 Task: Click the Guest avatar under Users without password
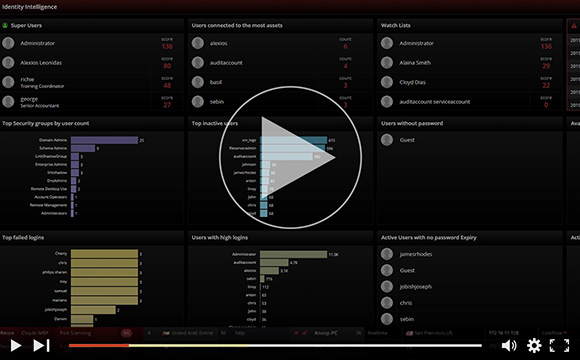tap(387, 140)
